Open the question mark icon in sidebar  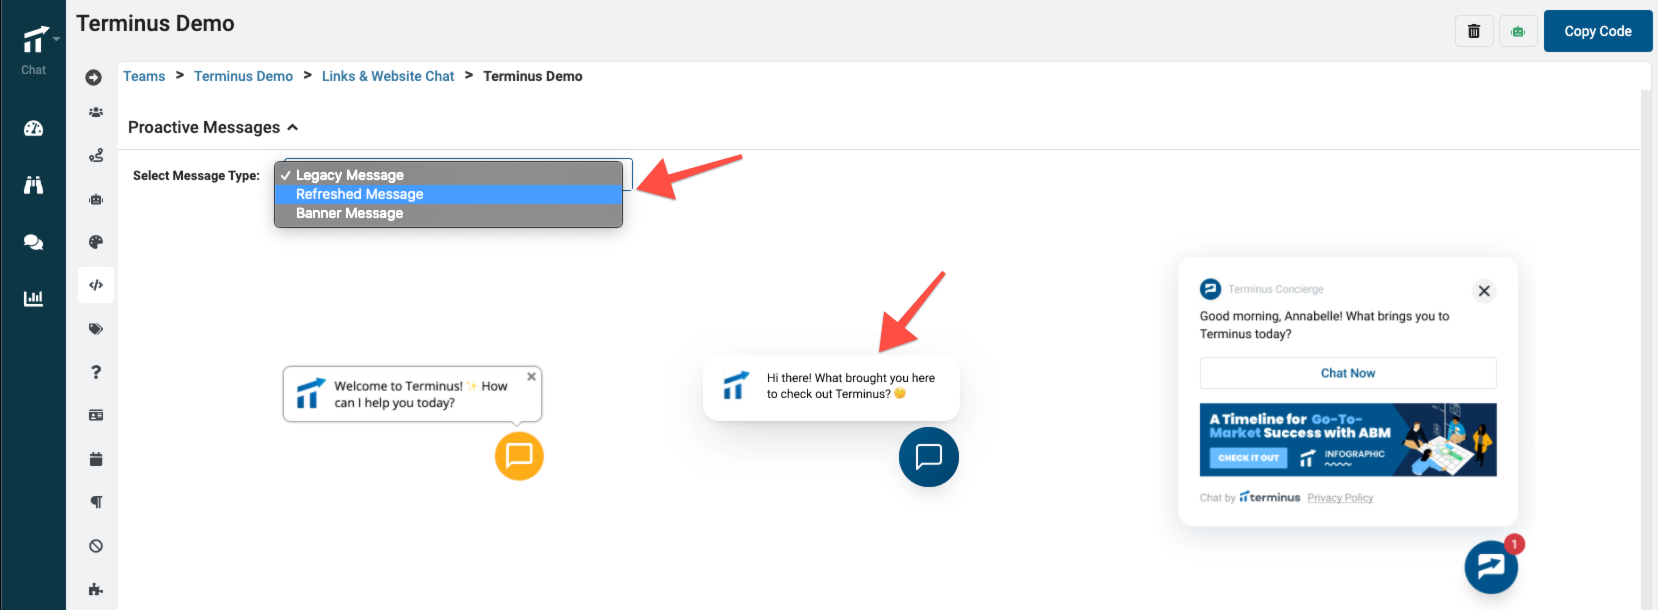(96, 372)
